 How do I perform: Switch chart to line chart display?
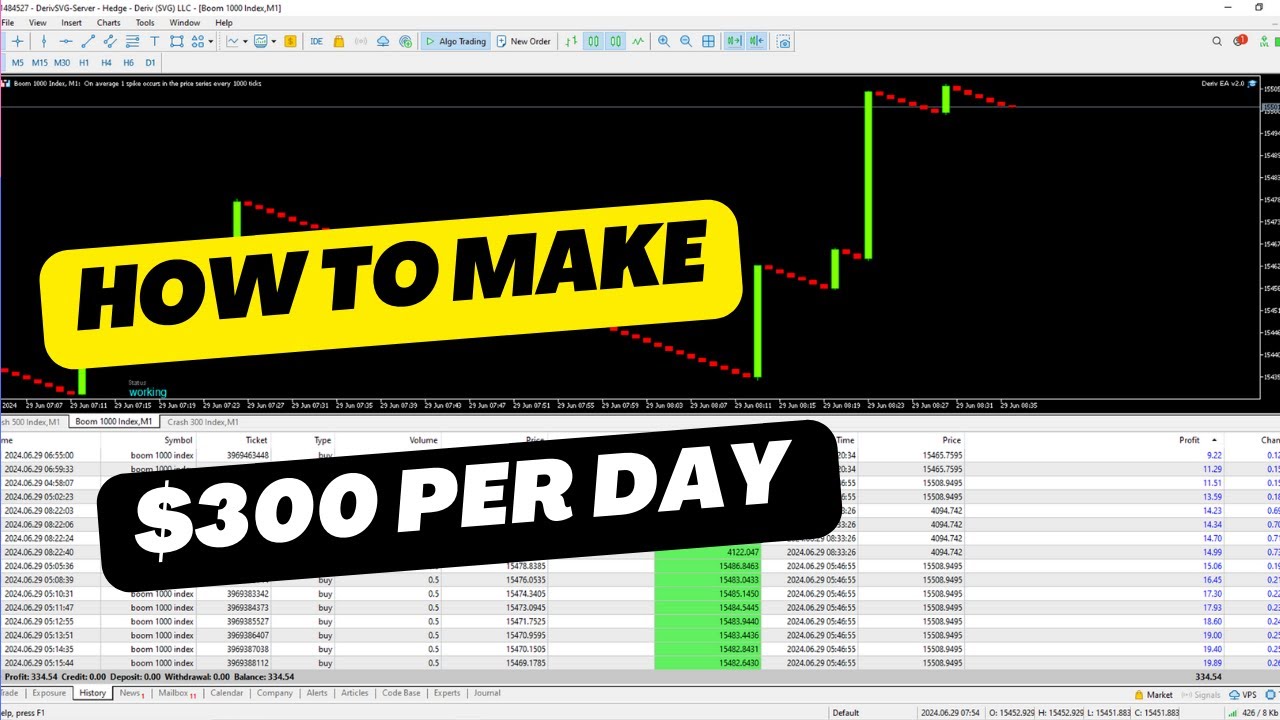coord(637,42)
